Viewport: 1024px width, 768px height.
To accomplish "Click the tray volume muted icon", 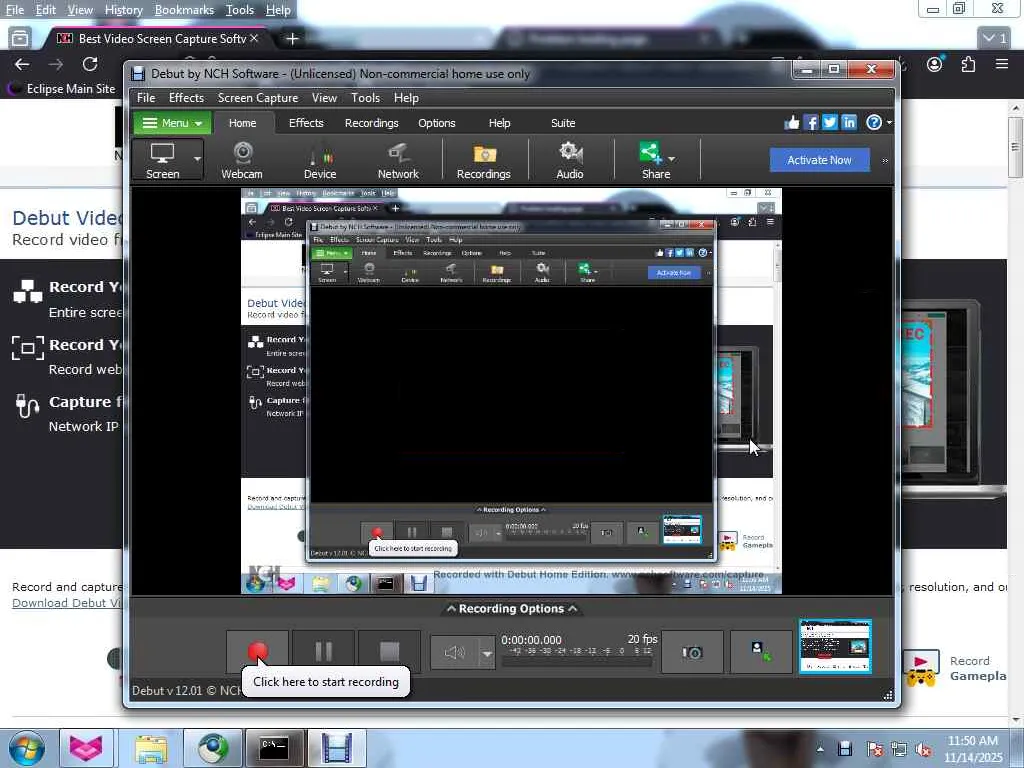I will point(923,749).
